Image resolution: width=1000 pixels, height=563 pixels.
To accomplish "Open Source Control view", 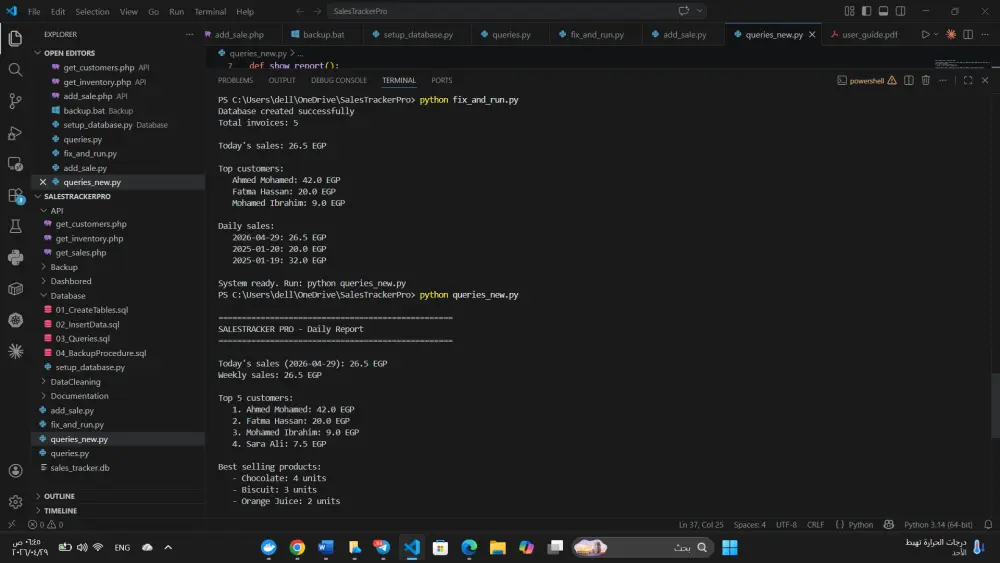I will pos(15,101).
